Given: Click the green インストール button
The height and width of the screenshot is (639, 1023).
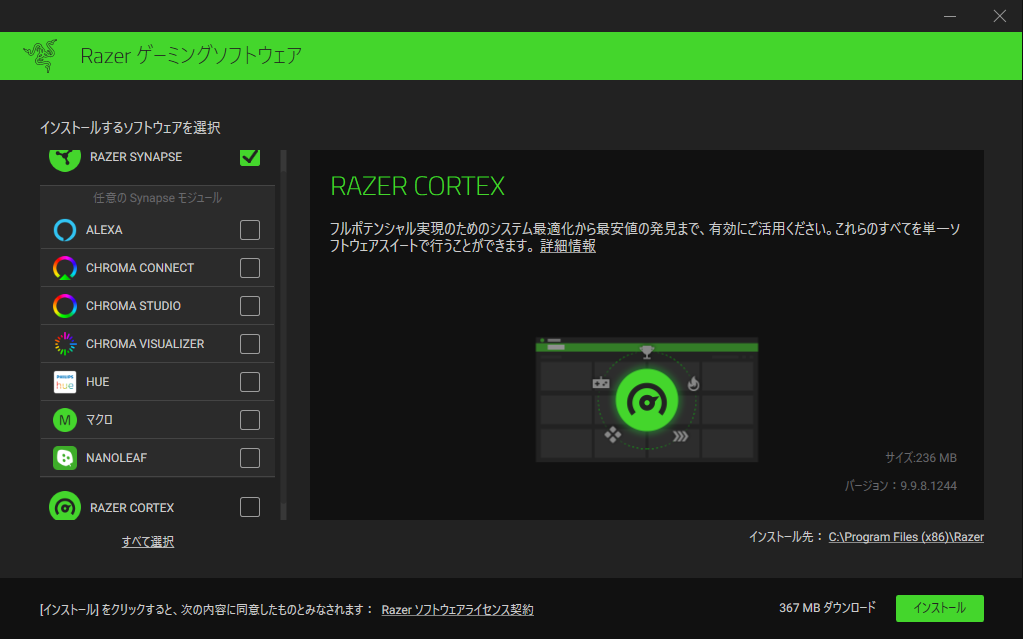Looking at the screenshot, I should click(939, 608).
